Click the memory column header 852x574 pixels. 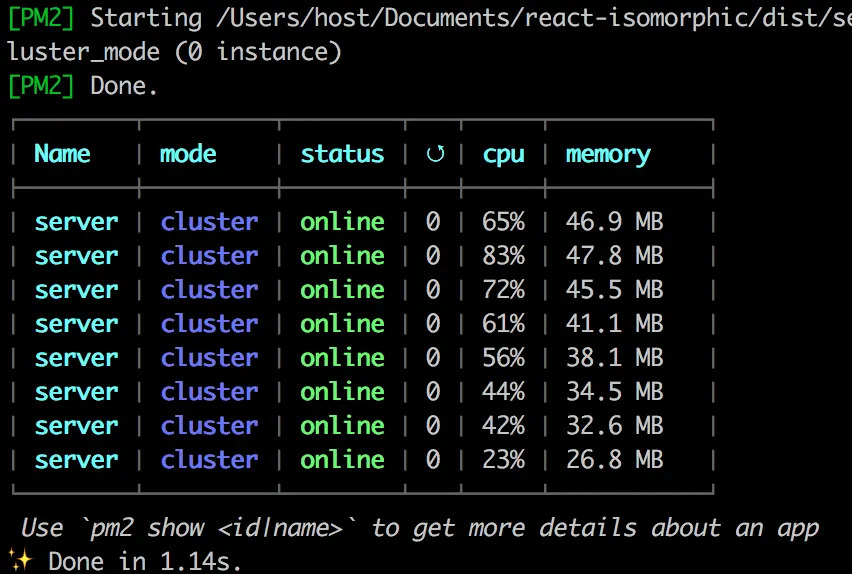click(608, 155)
